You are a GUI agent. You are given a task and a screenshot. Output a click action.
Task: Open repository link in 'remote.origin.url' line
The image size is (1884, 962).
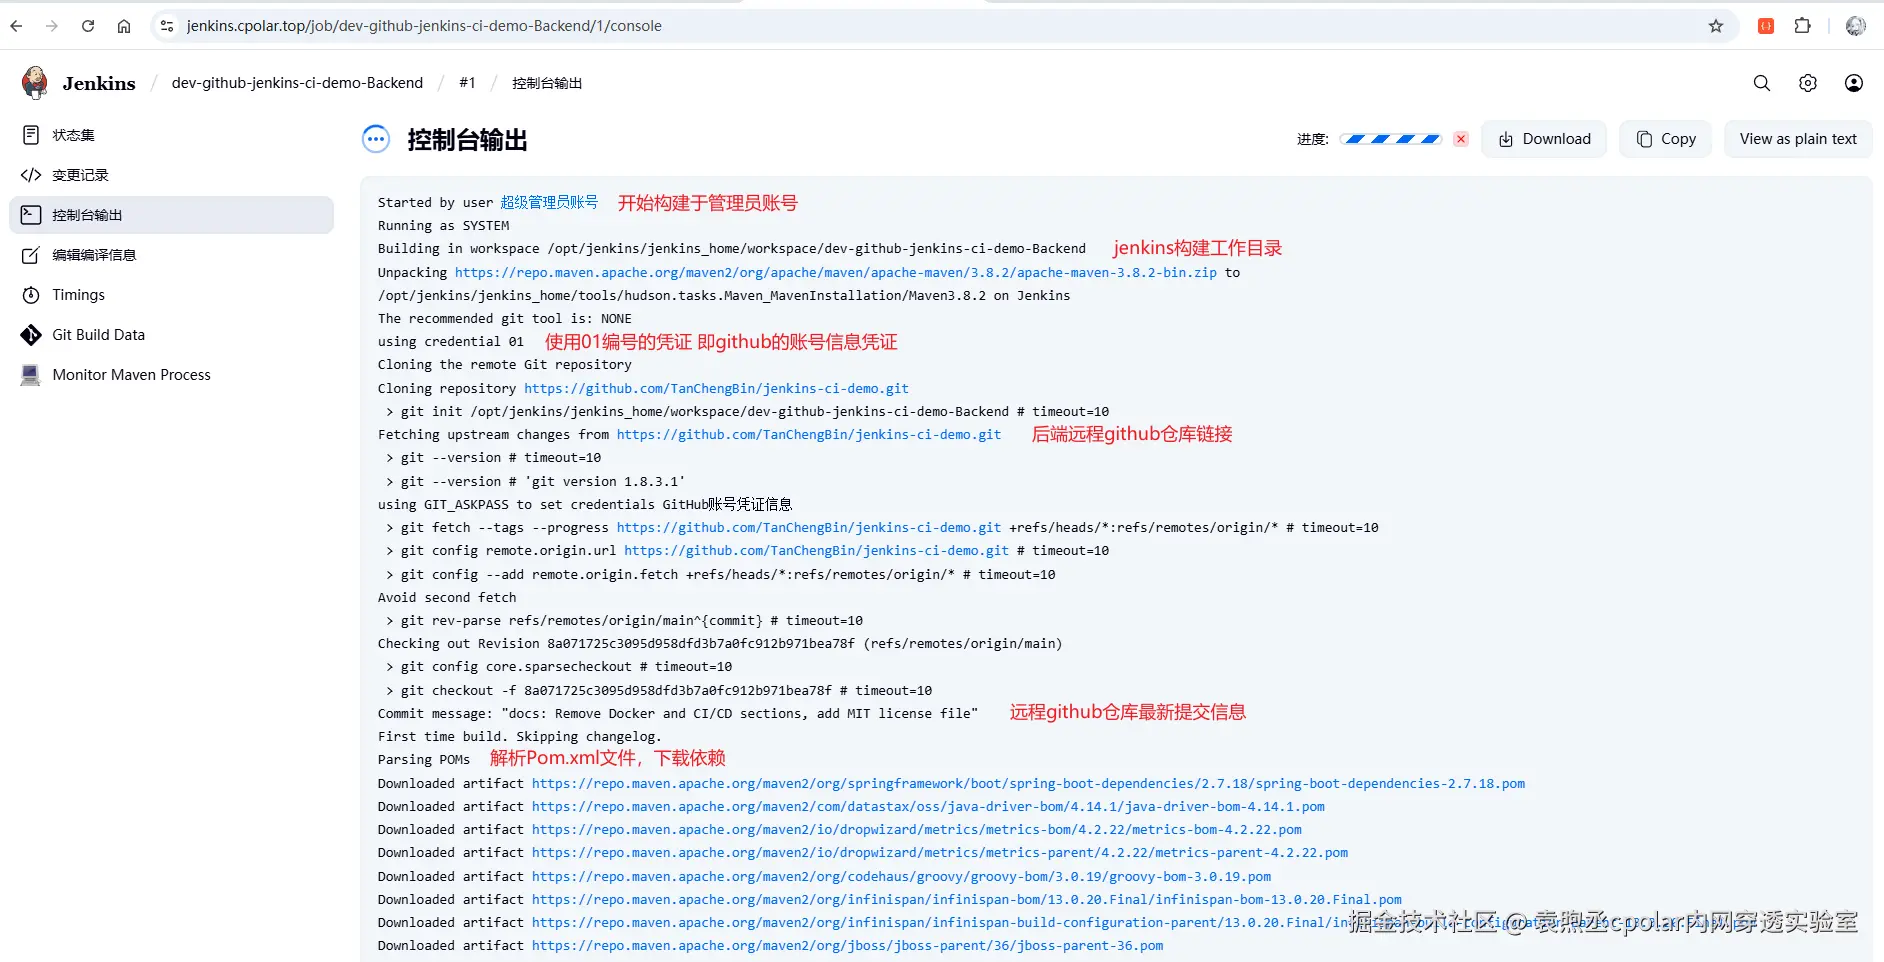pyautogui.click(x=817, y=550)
